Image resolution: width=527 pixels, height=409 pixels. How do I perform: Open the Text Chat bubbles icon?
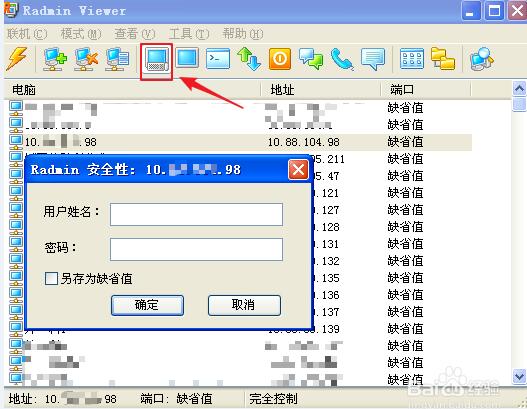pos(311,59)
